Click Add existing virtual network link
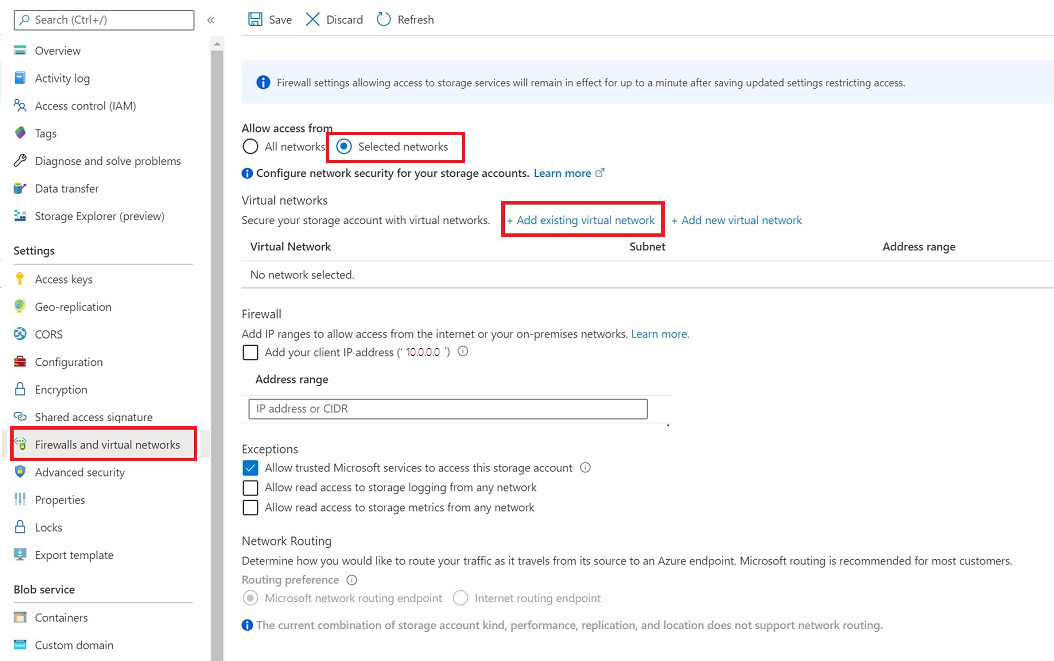 [x=581, y=220]
